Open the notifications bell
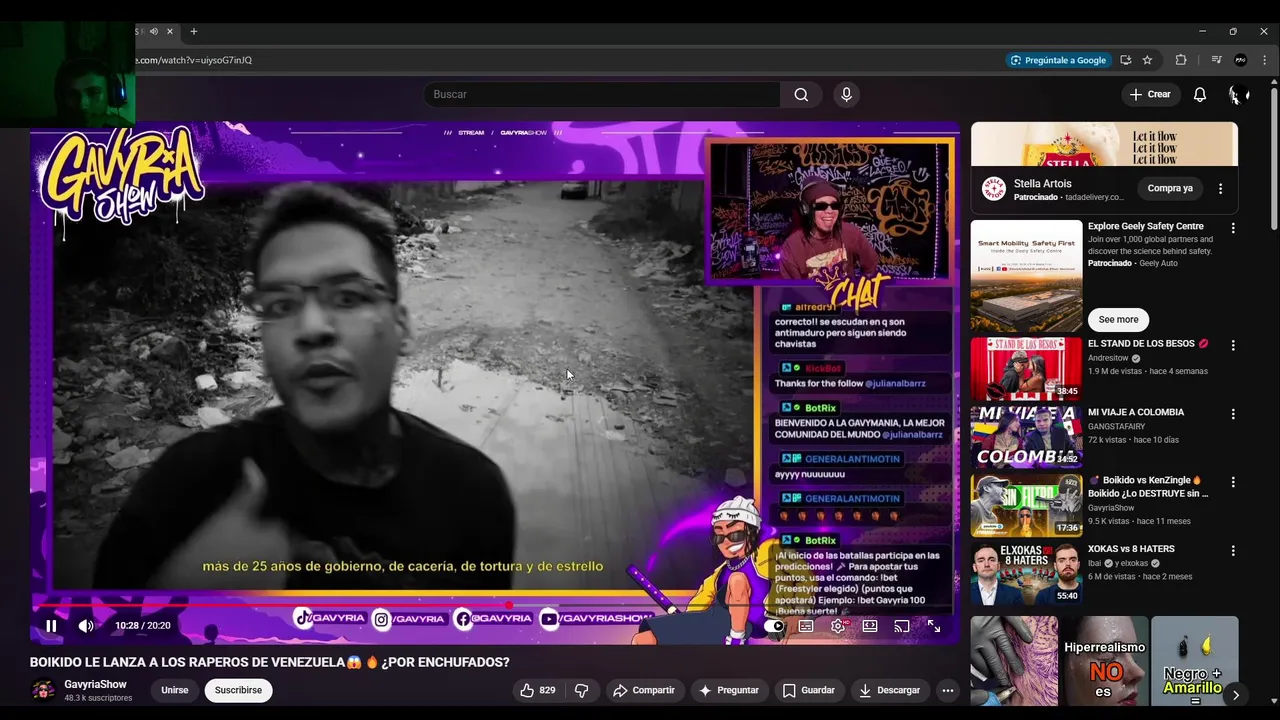1280x720 pixels. point(1200,94)
